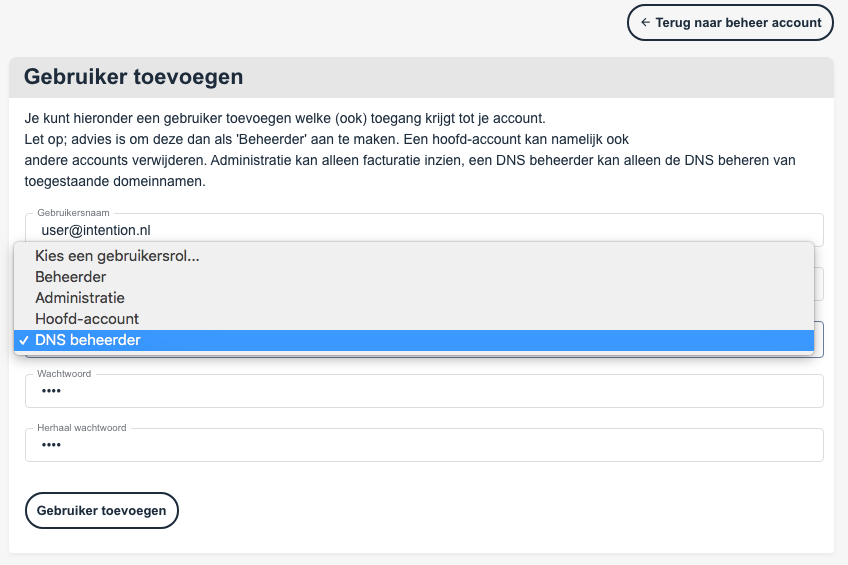Click the 'Gebruiker toevoegen' page heading
Viewport: 848px width, 565px height.
point(134,77)
